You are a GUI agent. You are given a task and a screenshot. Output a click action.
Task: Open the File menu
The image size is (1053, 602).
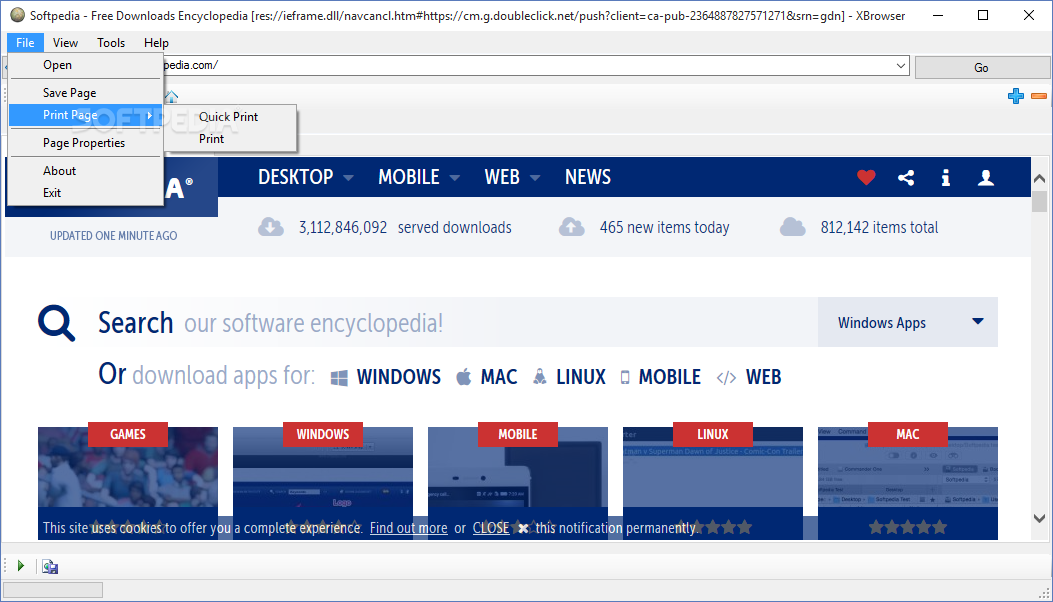point(26,42)
